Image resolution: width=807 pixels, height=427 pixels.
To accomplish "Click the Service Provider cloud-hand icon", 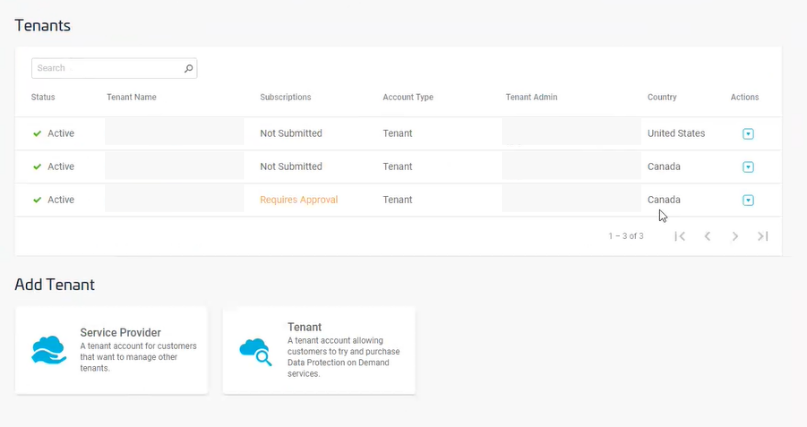I will click(x=48, y=349).
